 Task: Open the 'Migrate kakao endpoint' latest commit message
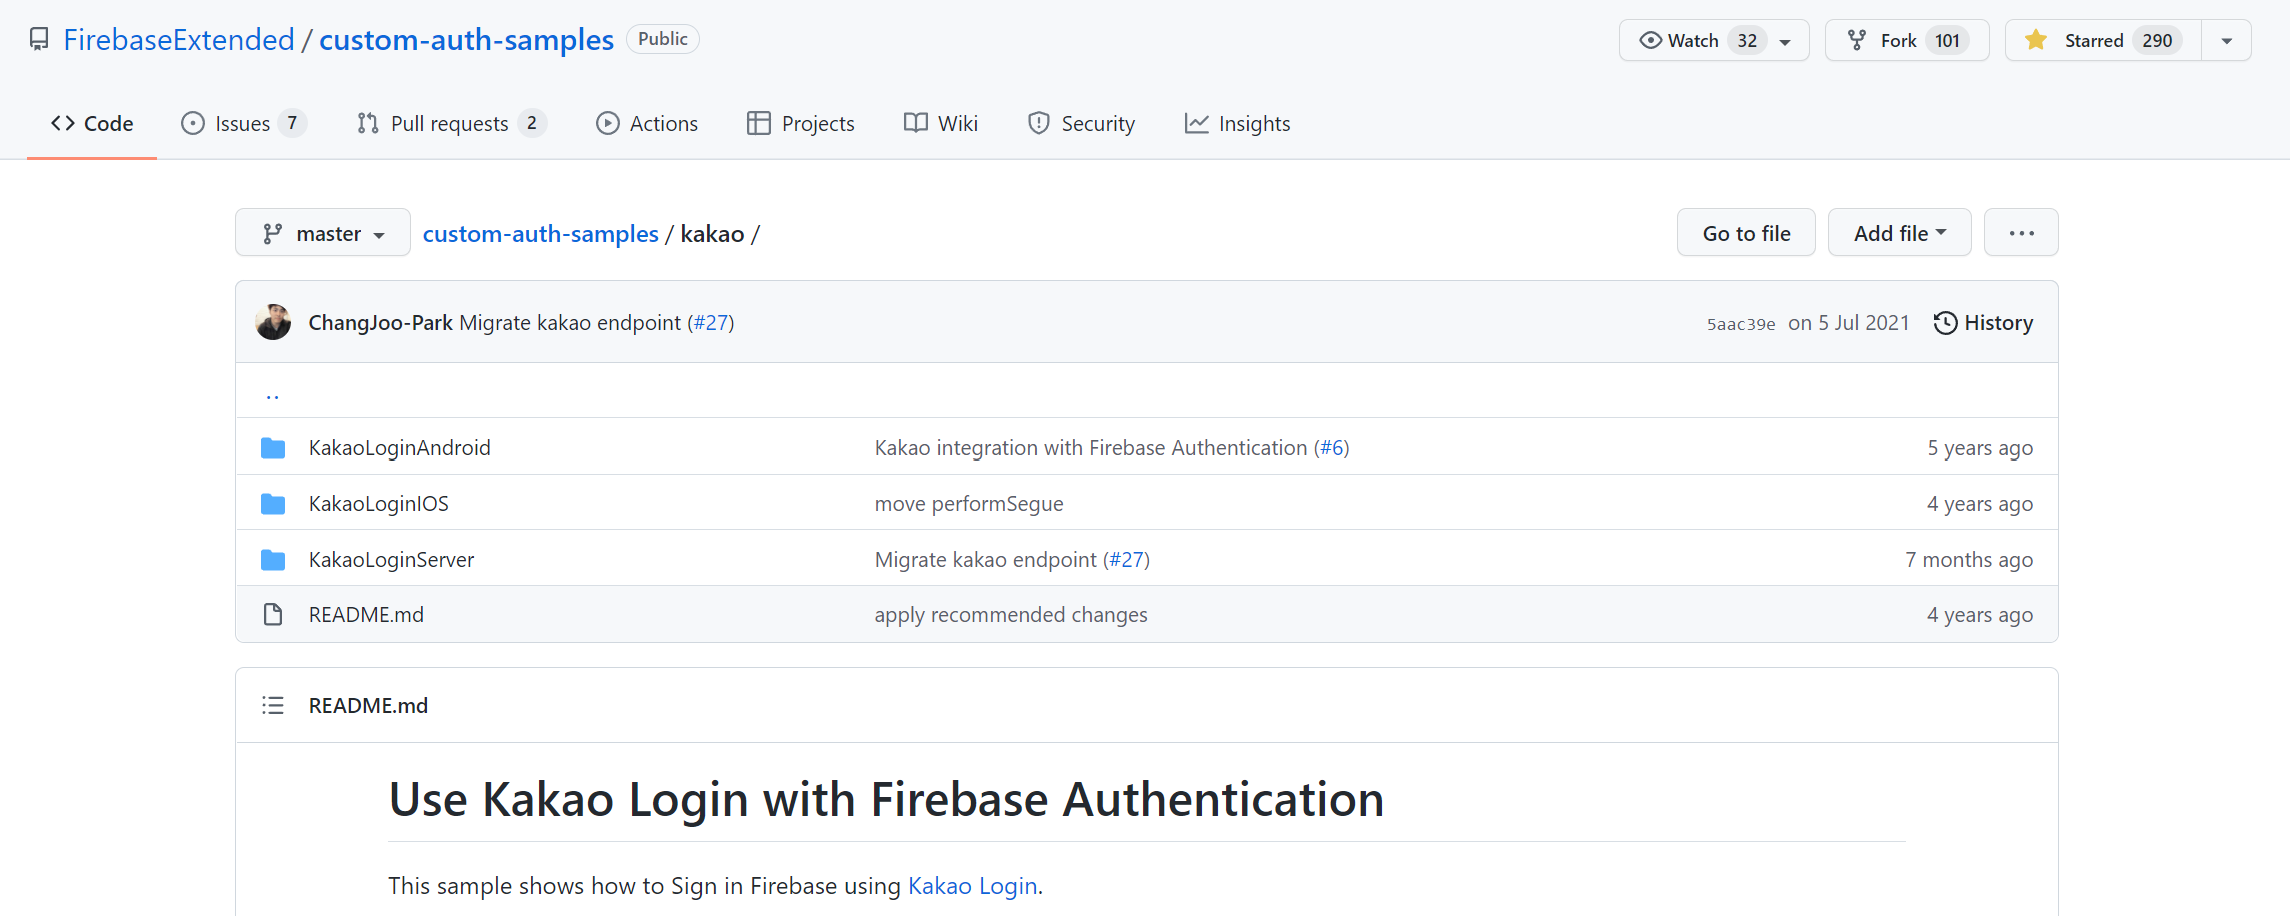570,323
